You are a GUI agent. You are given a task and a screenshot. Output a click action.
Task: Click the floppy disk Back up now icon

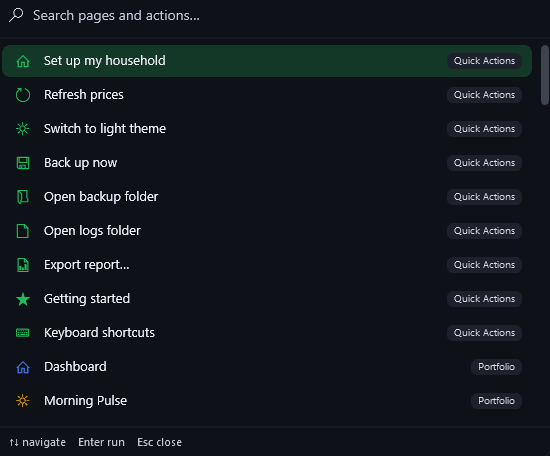click(23, 163)
